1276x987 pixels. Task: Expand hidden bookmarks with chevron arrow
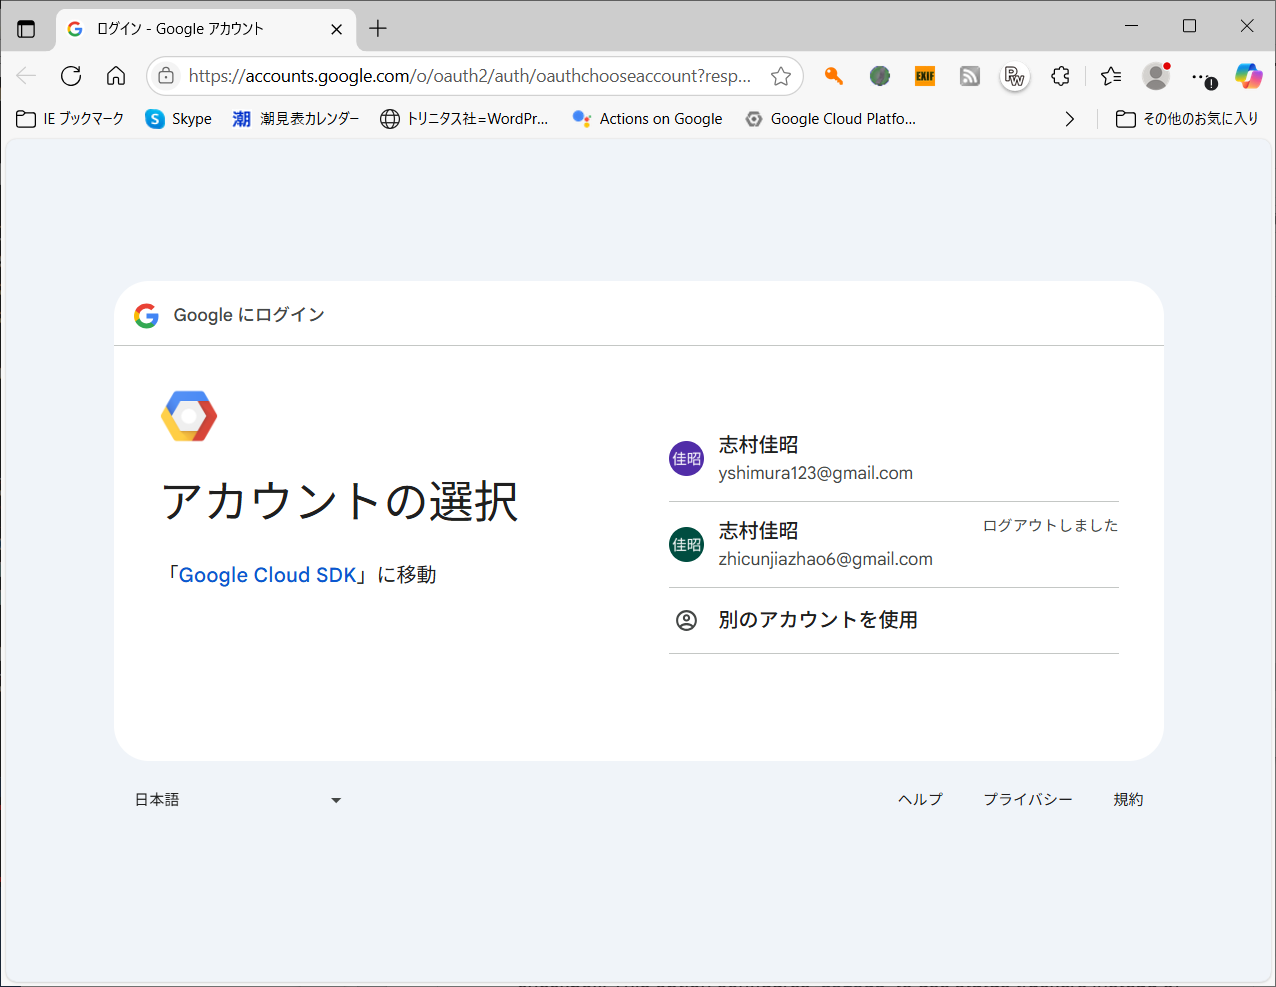point(1070,119)
